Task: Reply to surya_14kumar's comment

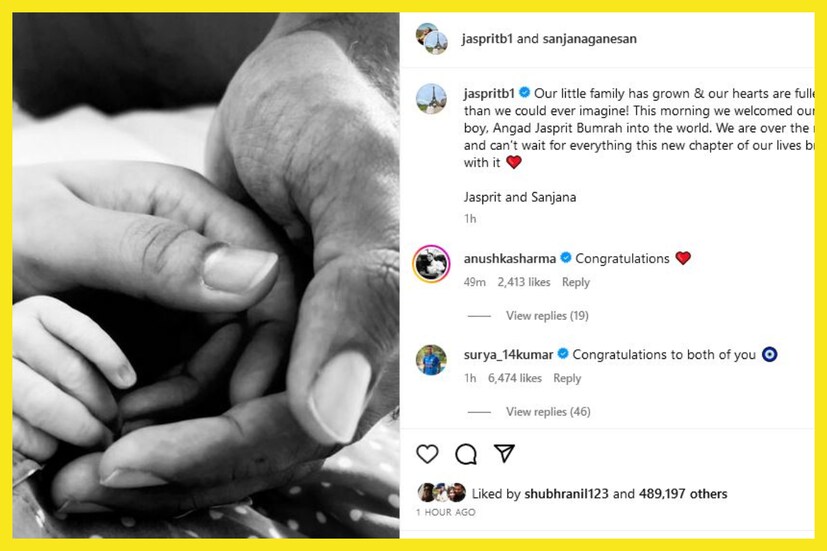Action: coord(567,378)
